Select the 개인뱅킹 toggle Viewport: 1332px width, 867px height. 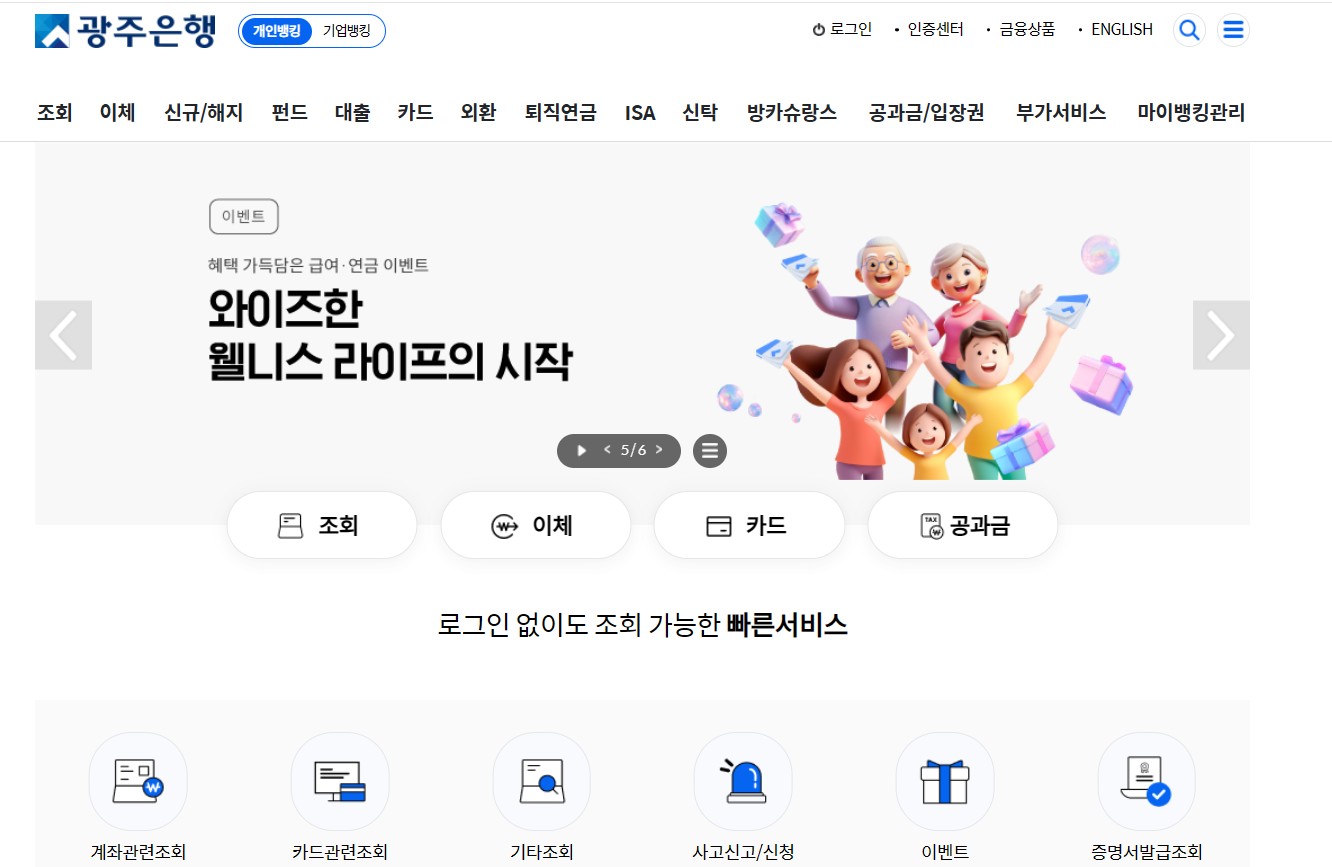point(278,31)
